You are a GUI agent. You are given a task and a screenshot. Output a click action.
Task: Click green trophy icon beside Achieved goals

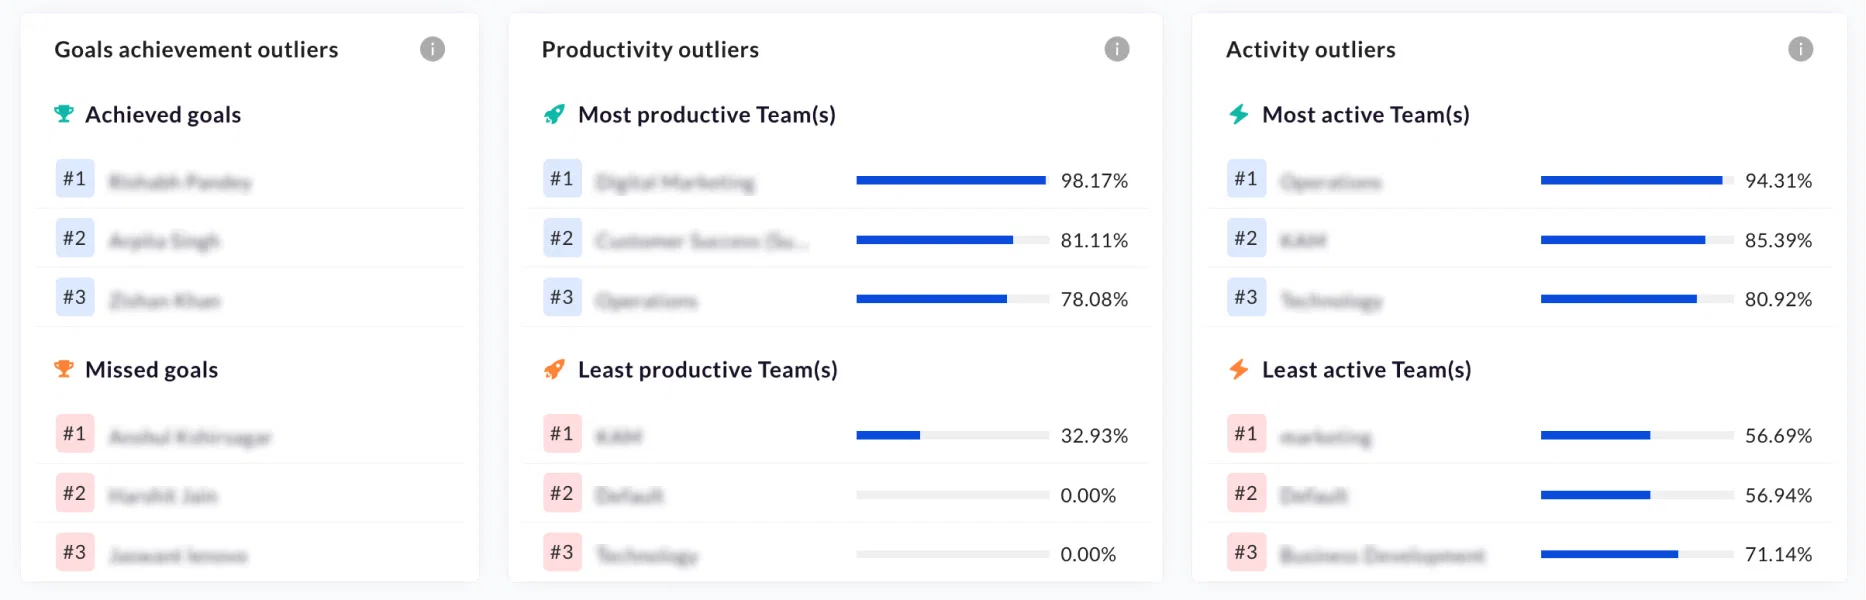pyautogui.click(x=64, y=114)
